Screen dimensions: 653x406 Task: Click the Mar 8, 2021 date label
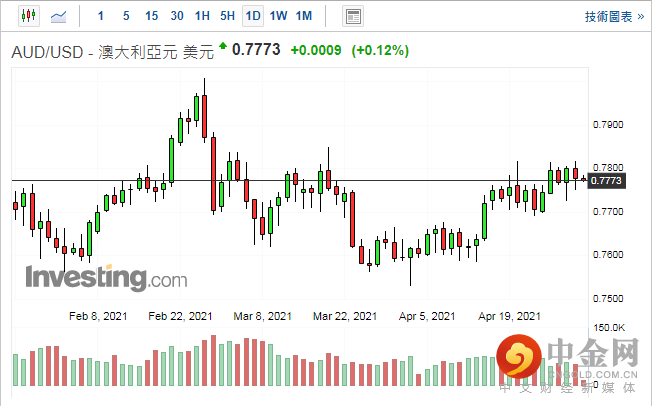point(263,316)
